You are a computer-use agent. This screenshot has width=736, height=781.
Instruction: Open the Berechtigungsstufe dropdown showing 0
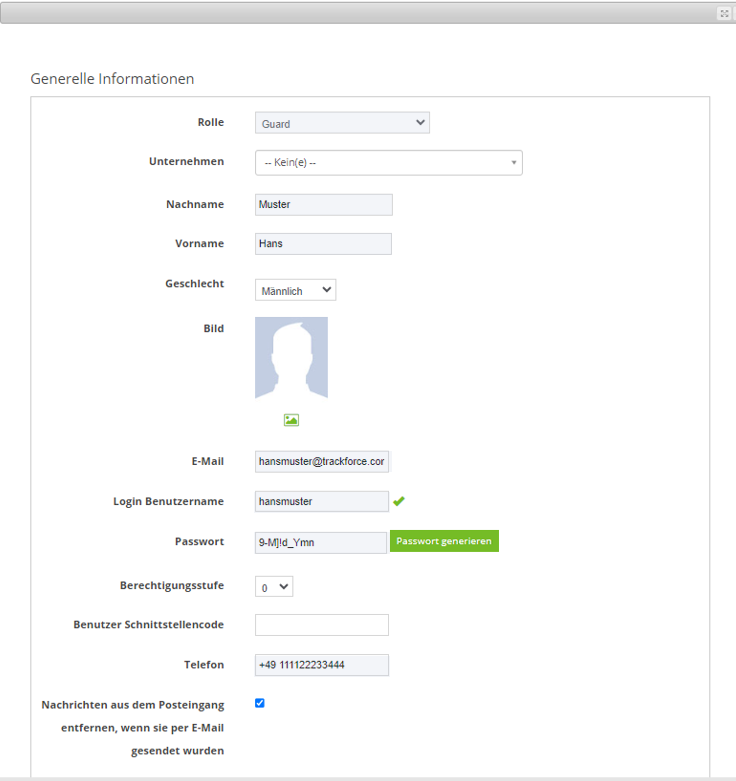point(274,587)
